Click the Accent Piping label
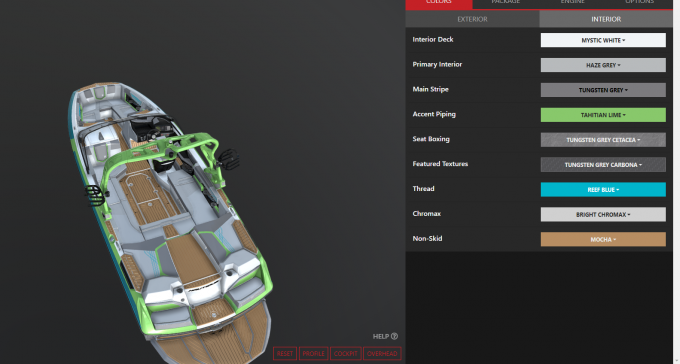680x364 pixels. (434, 114)
